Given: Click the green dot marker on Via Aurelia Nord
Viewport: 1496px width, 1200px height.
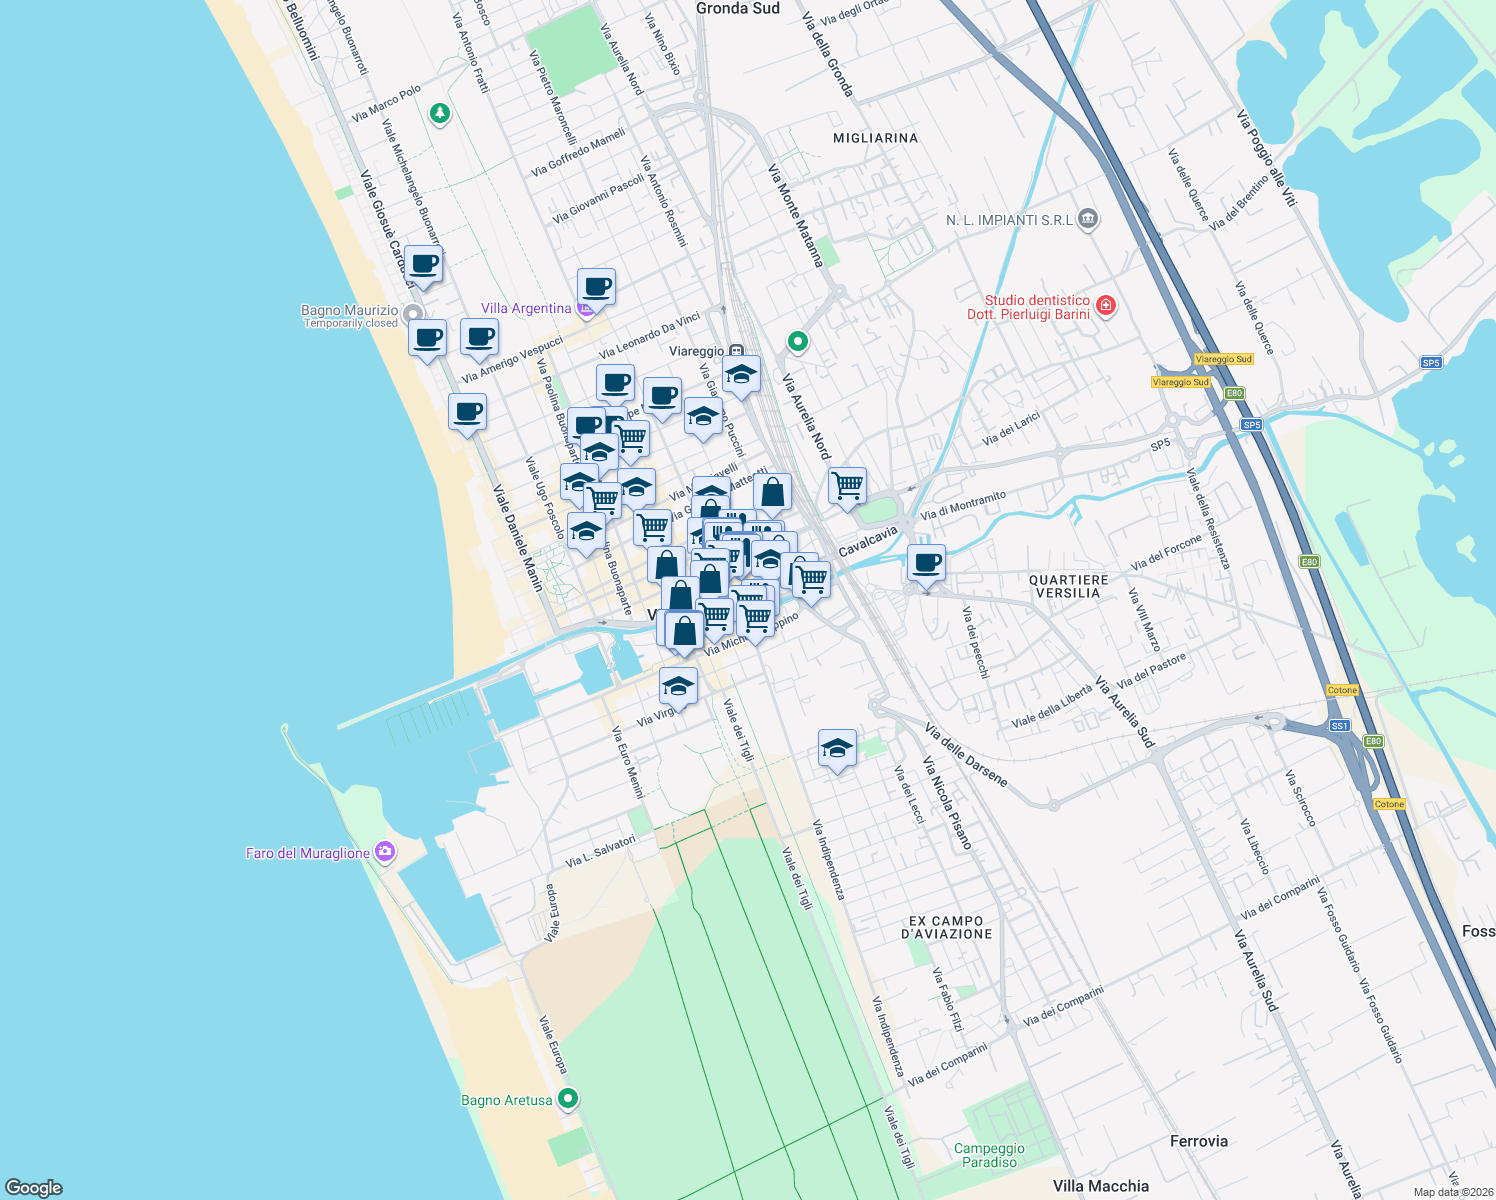Looking at the screenshot, I should click(797, 341).
